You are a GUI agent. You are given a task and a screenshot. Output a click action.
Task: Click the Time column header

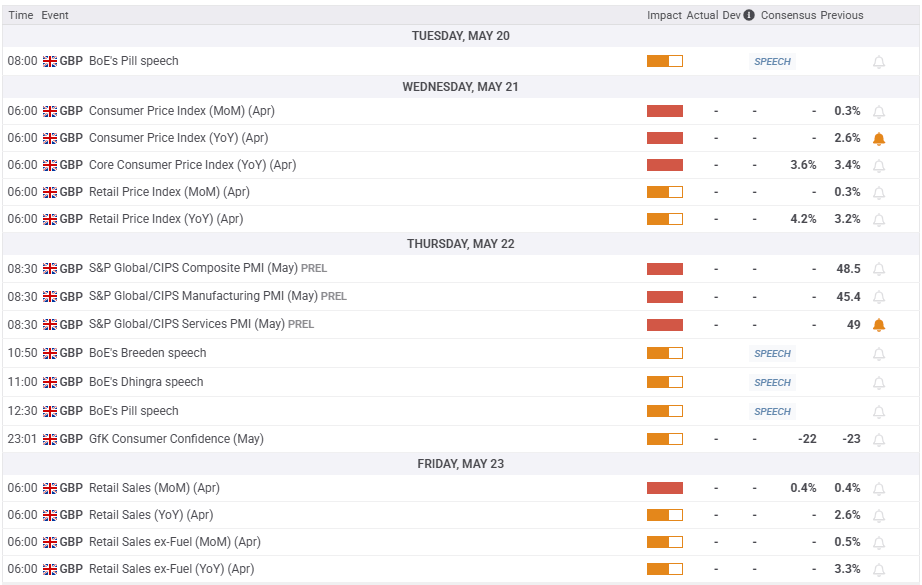pyautogui.click(x=20, y=15)
